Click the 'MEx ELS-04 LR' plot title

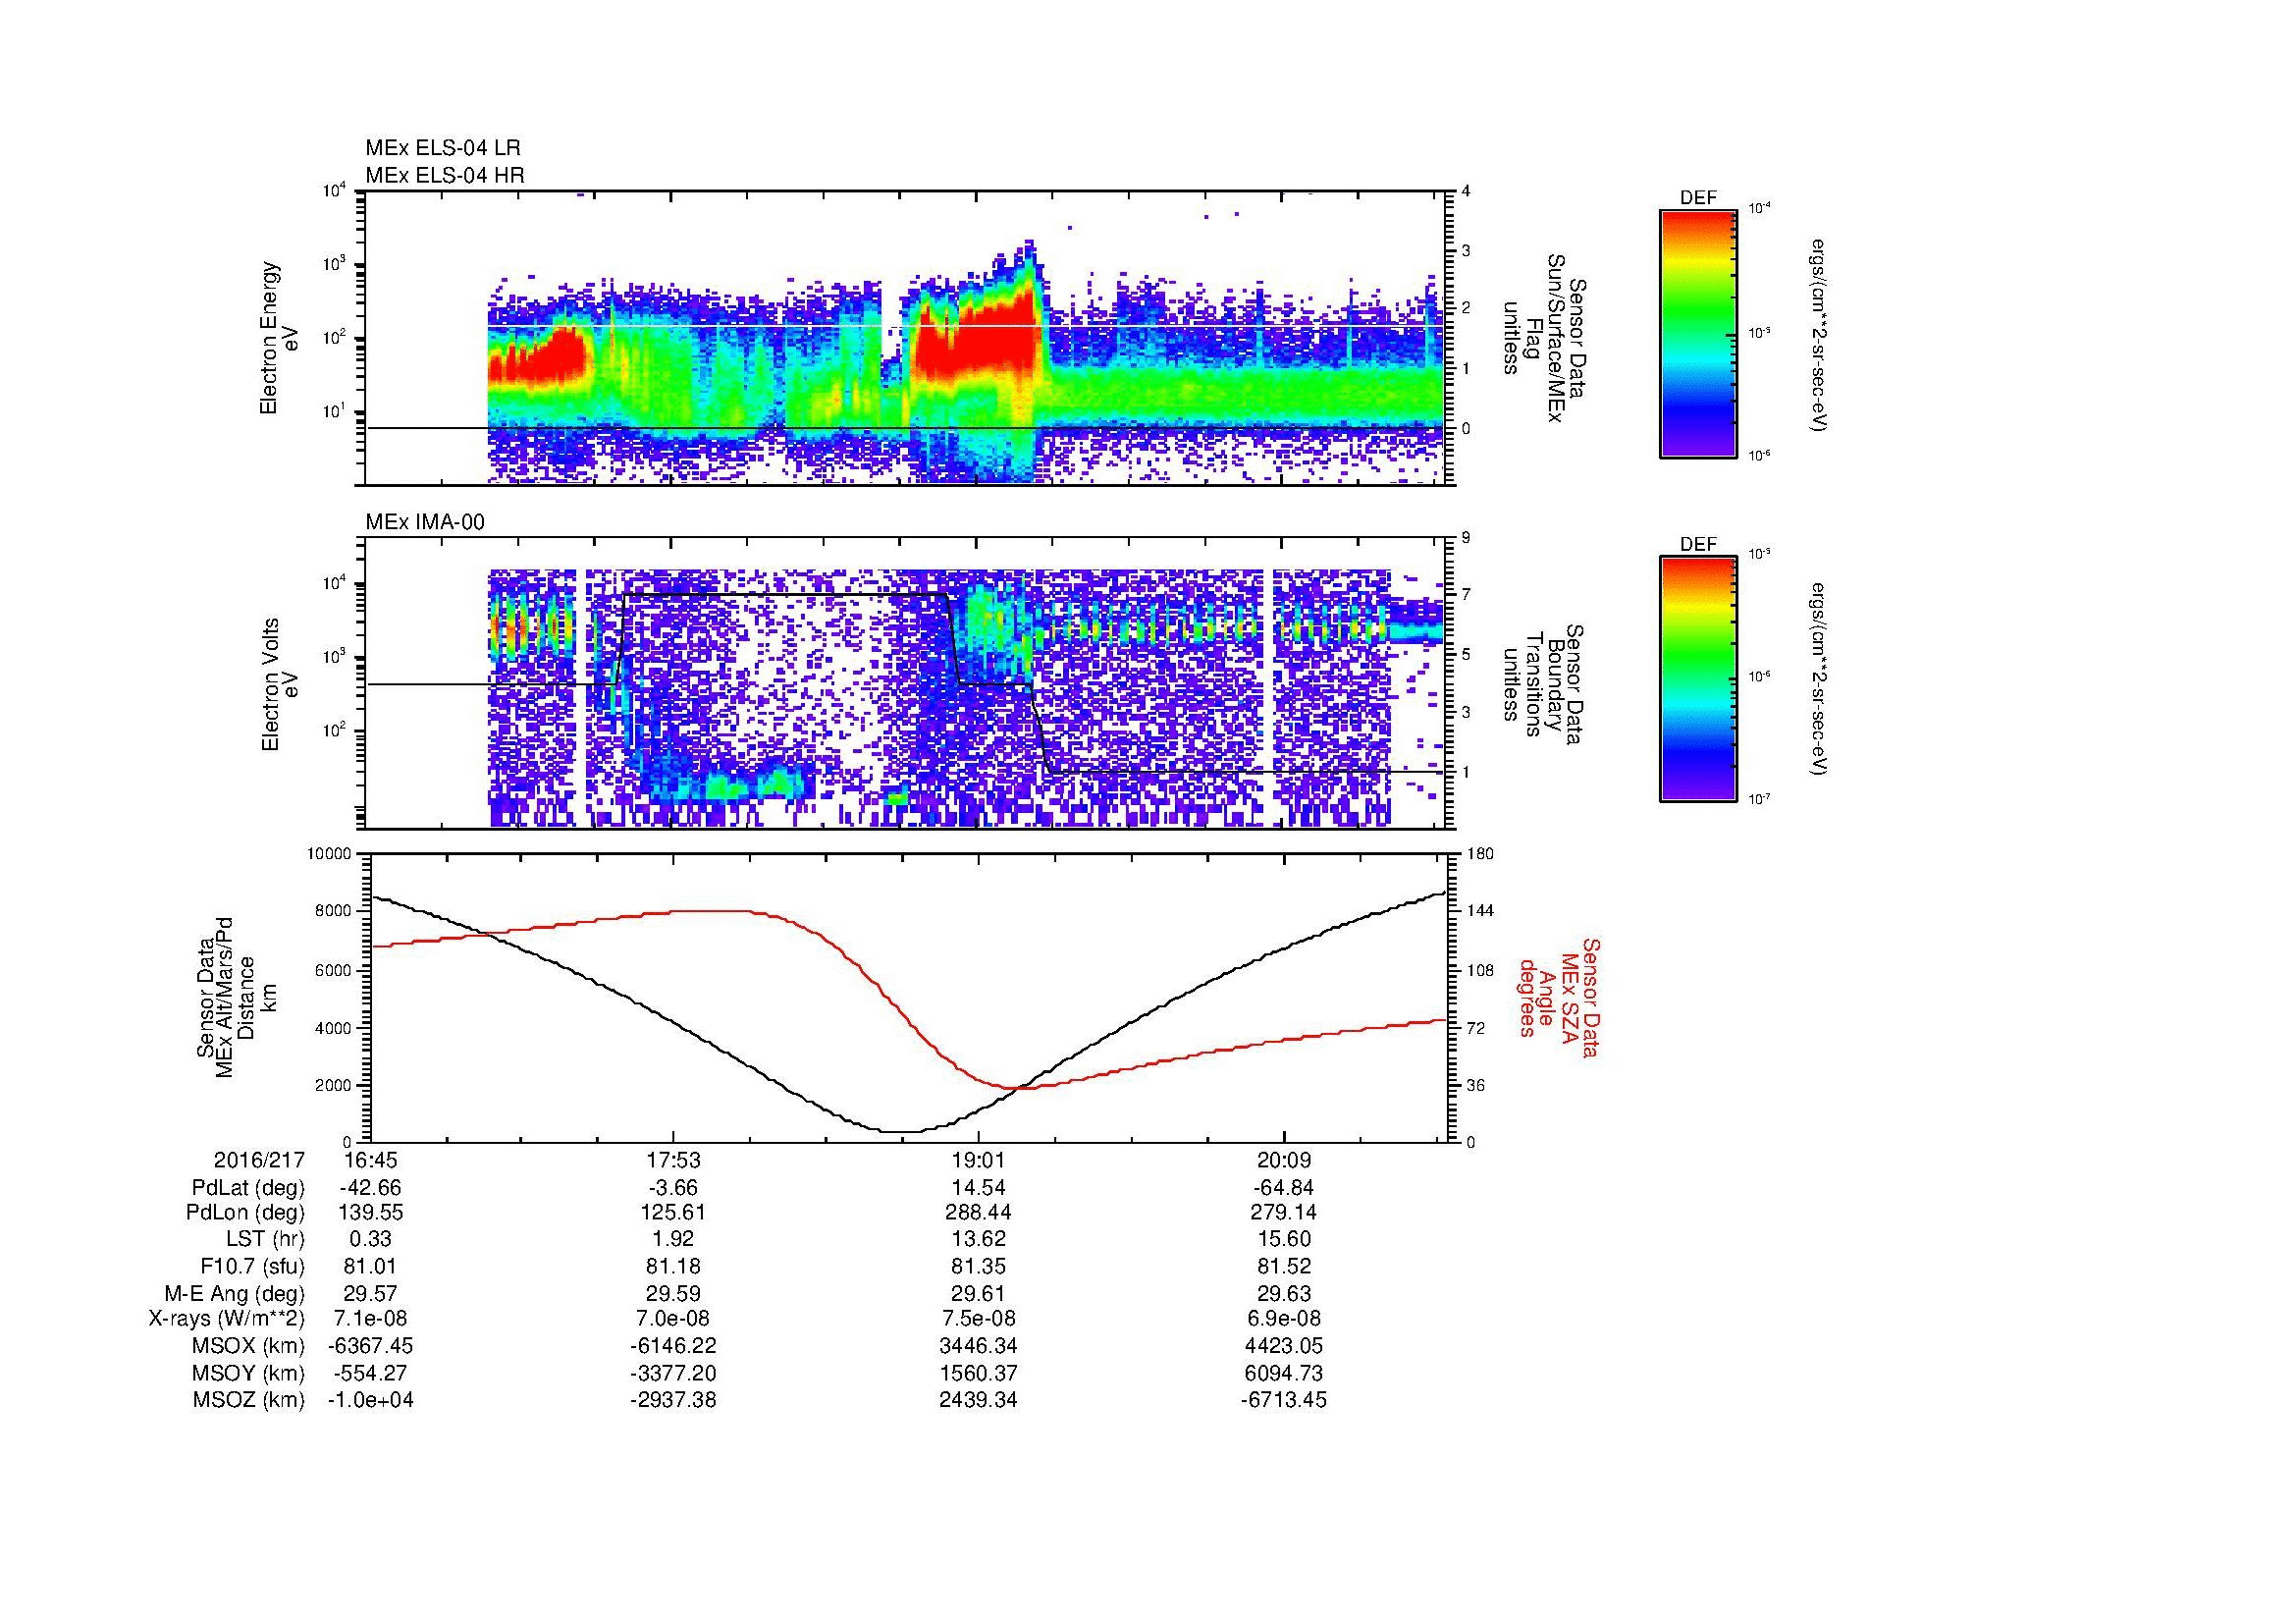(x=443, y=148)
